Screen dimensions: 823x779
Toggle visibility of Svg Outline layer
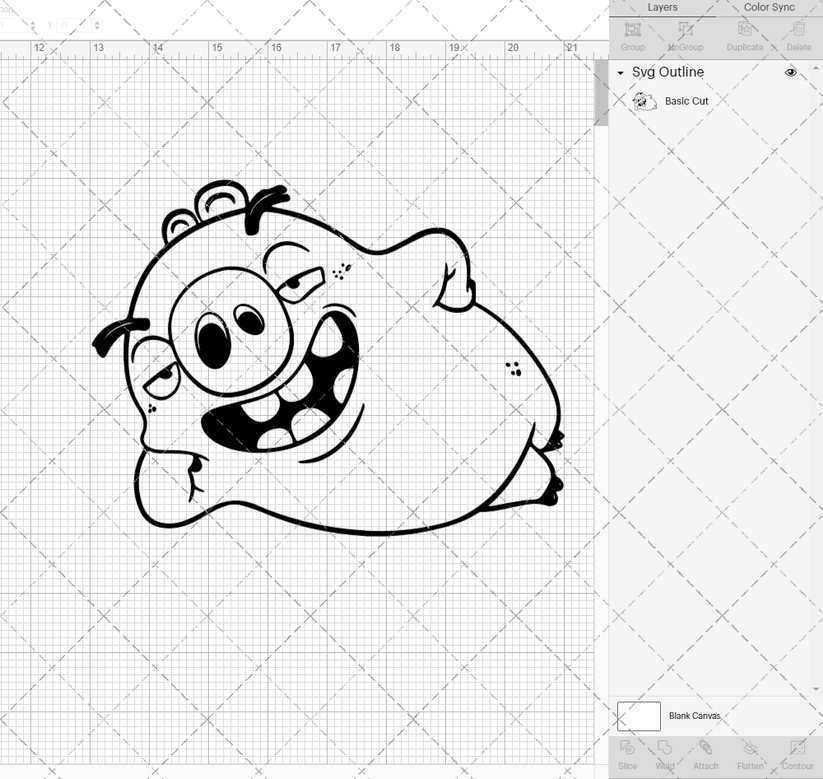(x=790, y=72)
